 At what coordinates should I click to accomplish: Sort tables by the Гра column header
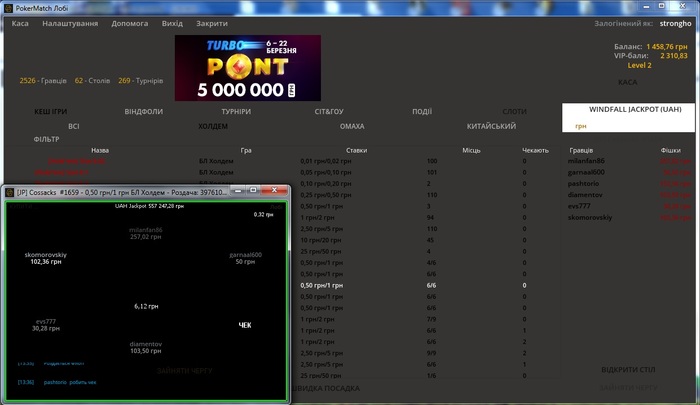tap(246, 150)
